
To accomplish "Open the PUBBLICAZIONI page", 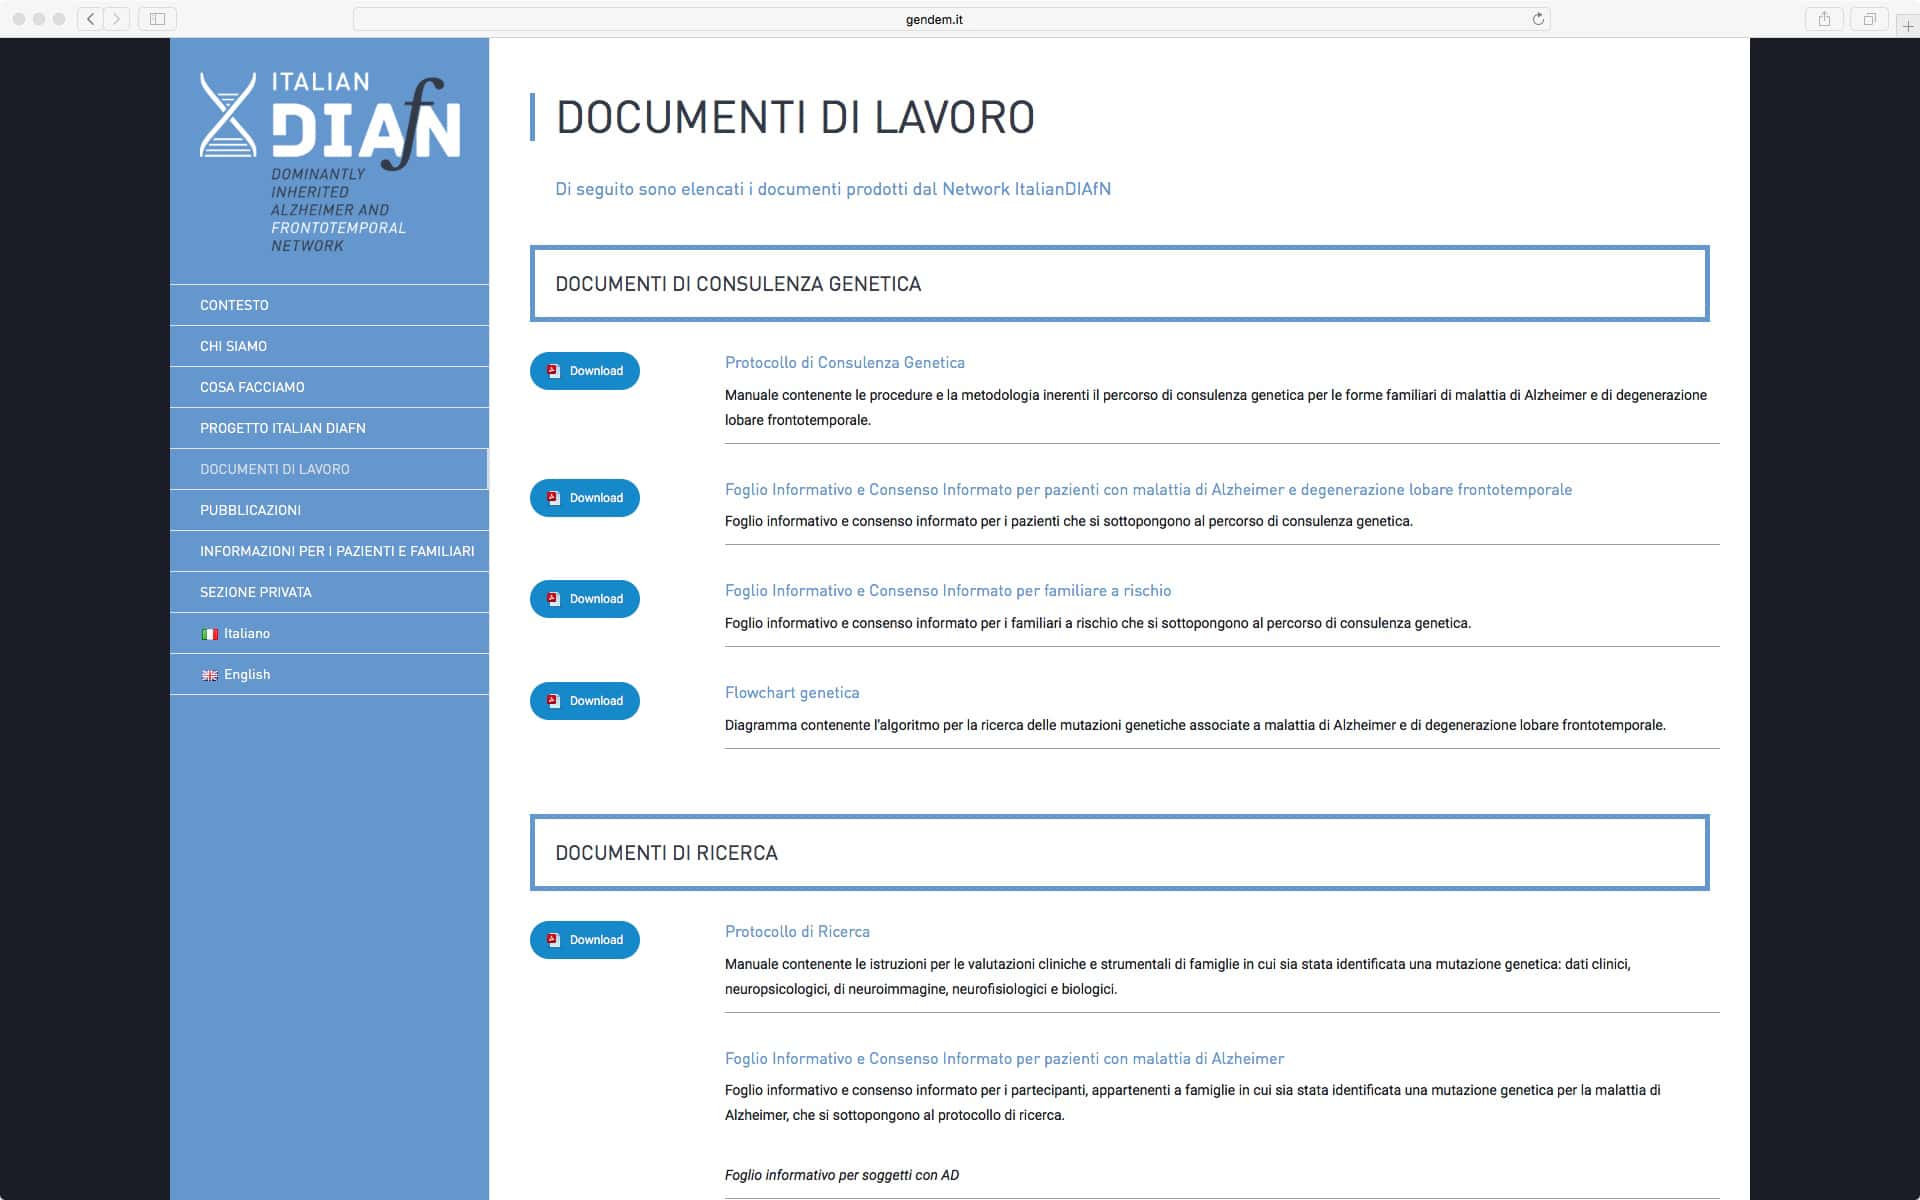I will [329, 510].
